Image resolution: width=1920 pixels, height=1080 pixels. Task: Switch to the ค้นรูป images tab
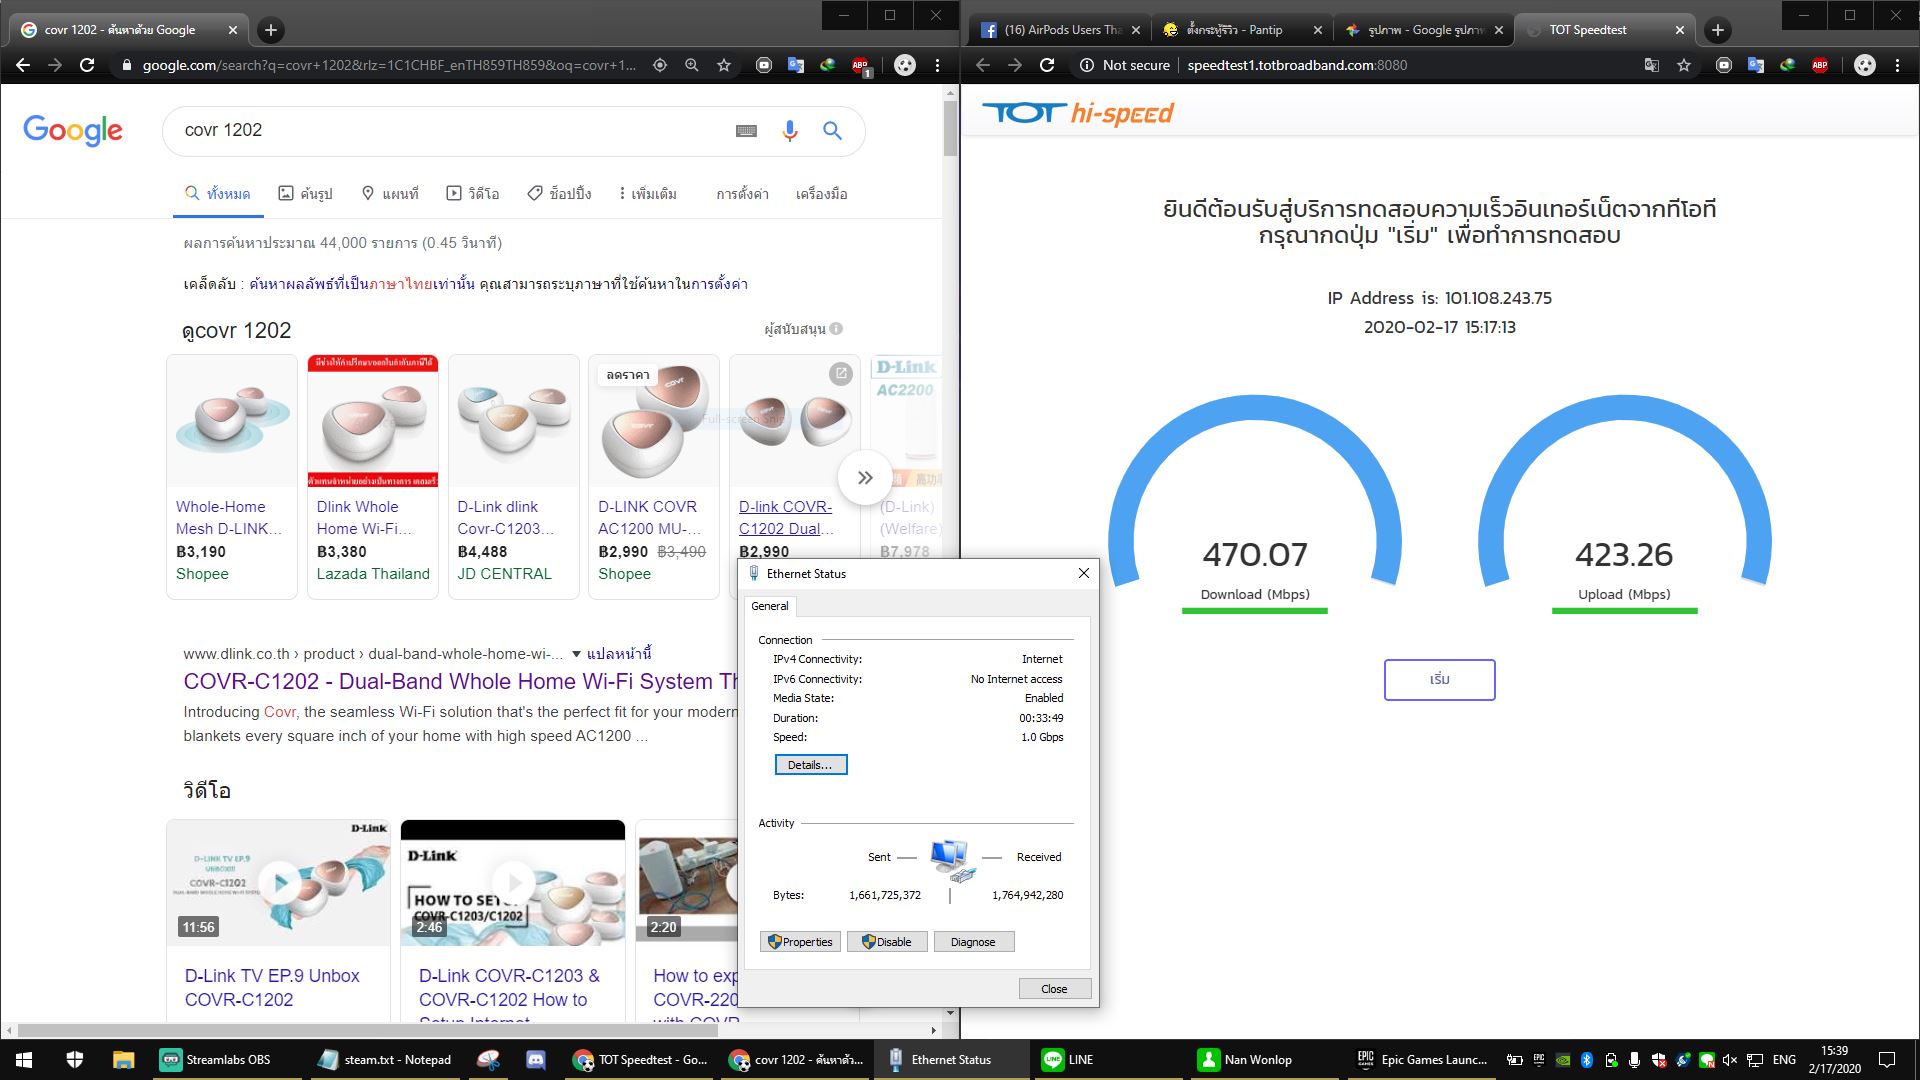tap(305, 194)
